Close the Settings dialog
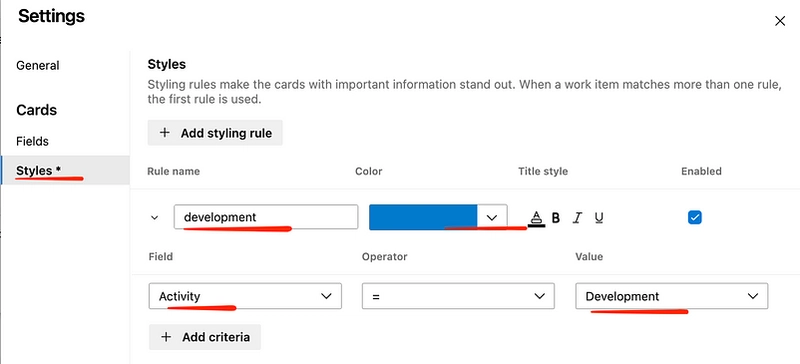This screenshot has width=800, height=364. (780, 21)
